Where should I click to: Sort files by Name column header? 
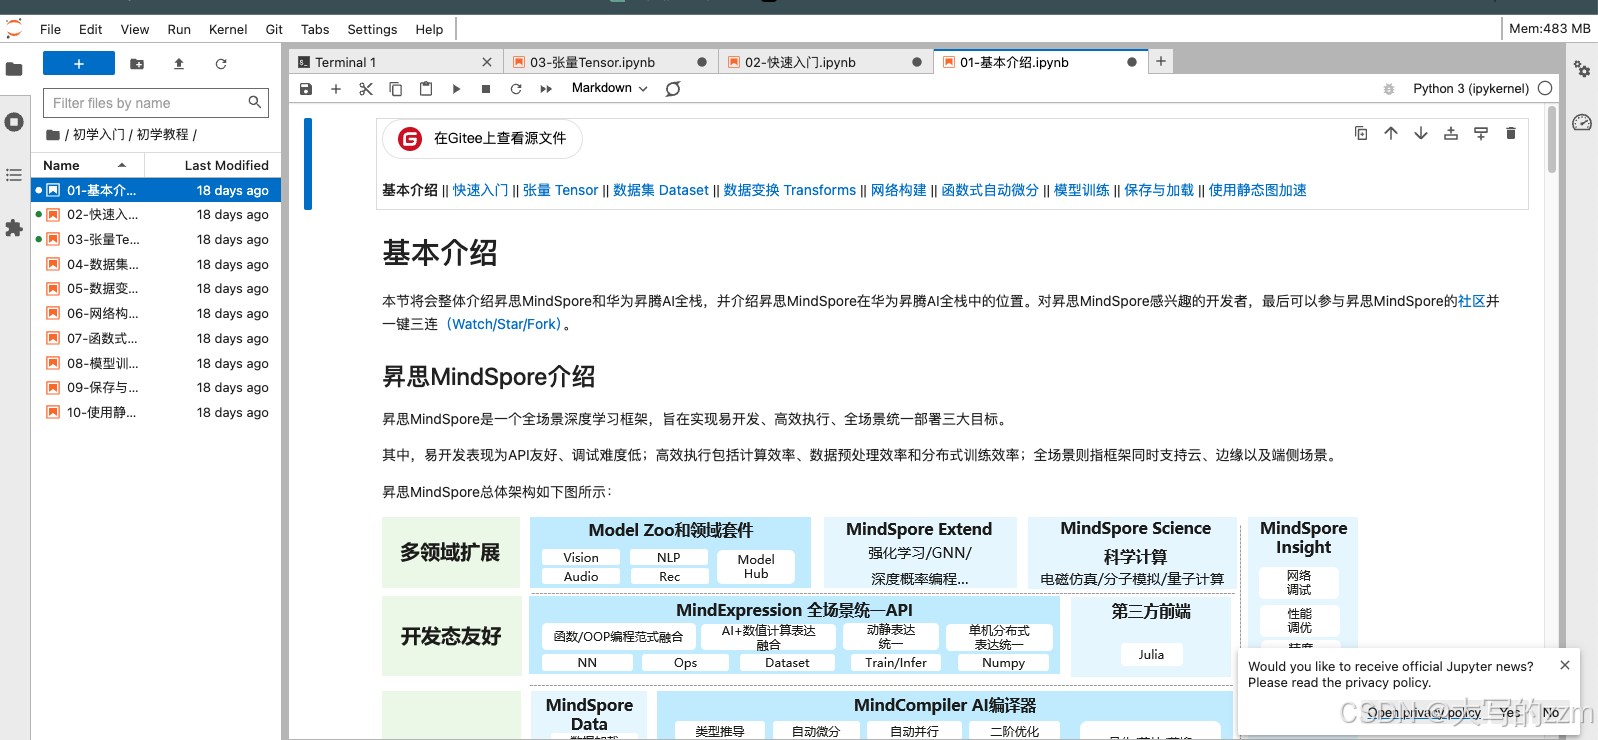pyautogui.click(x=85, y=165)
